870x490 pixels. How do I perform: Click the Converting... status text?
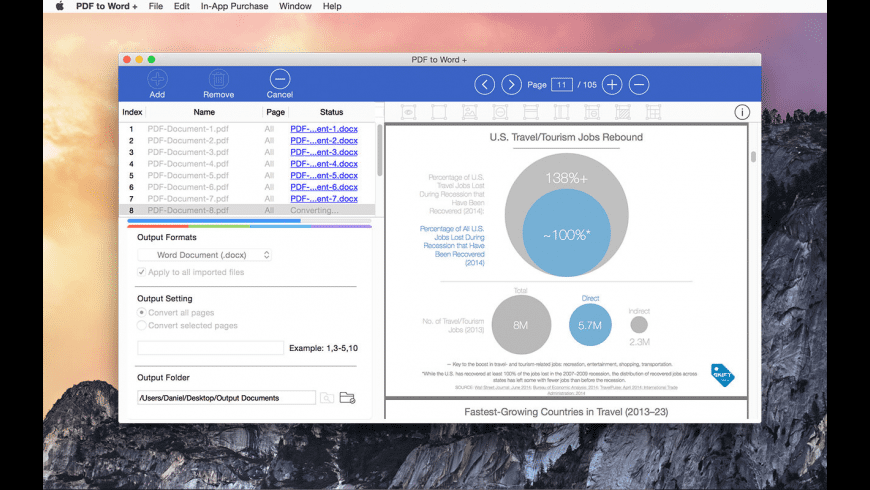click(x=314, y=210)
